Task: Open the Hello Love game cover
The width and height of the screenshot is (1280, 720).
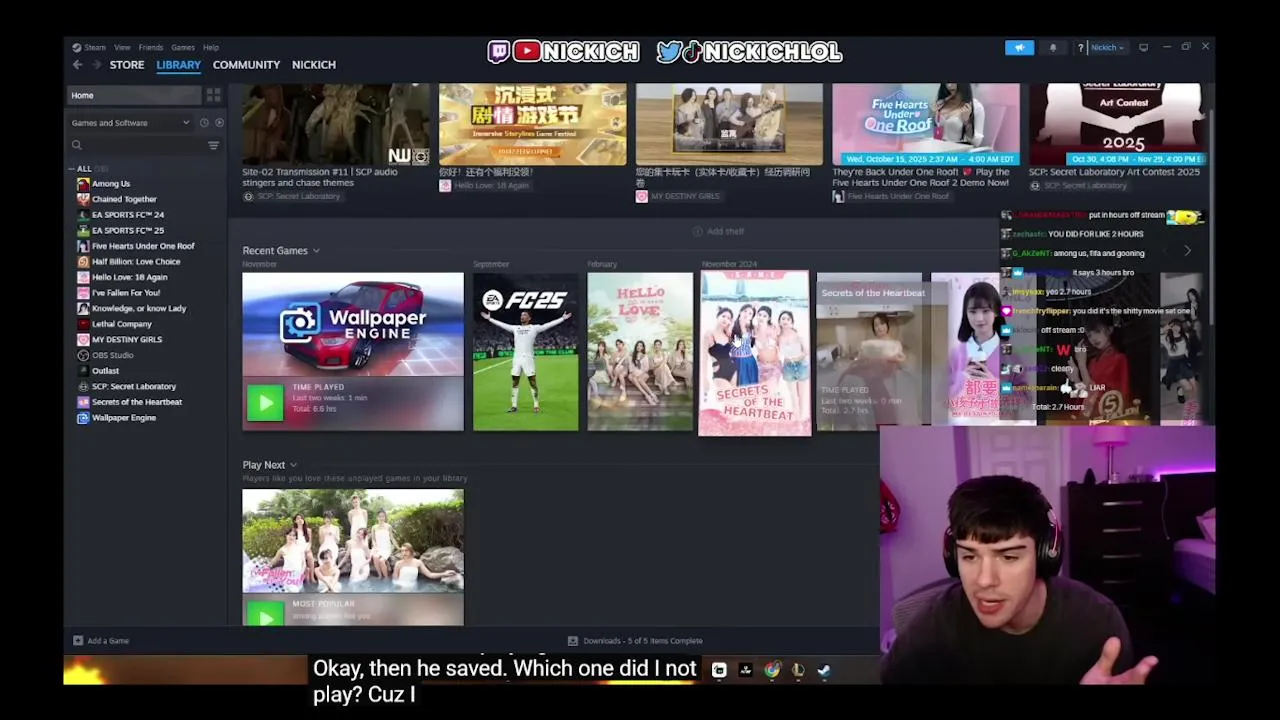Action: tap(640, 351)
